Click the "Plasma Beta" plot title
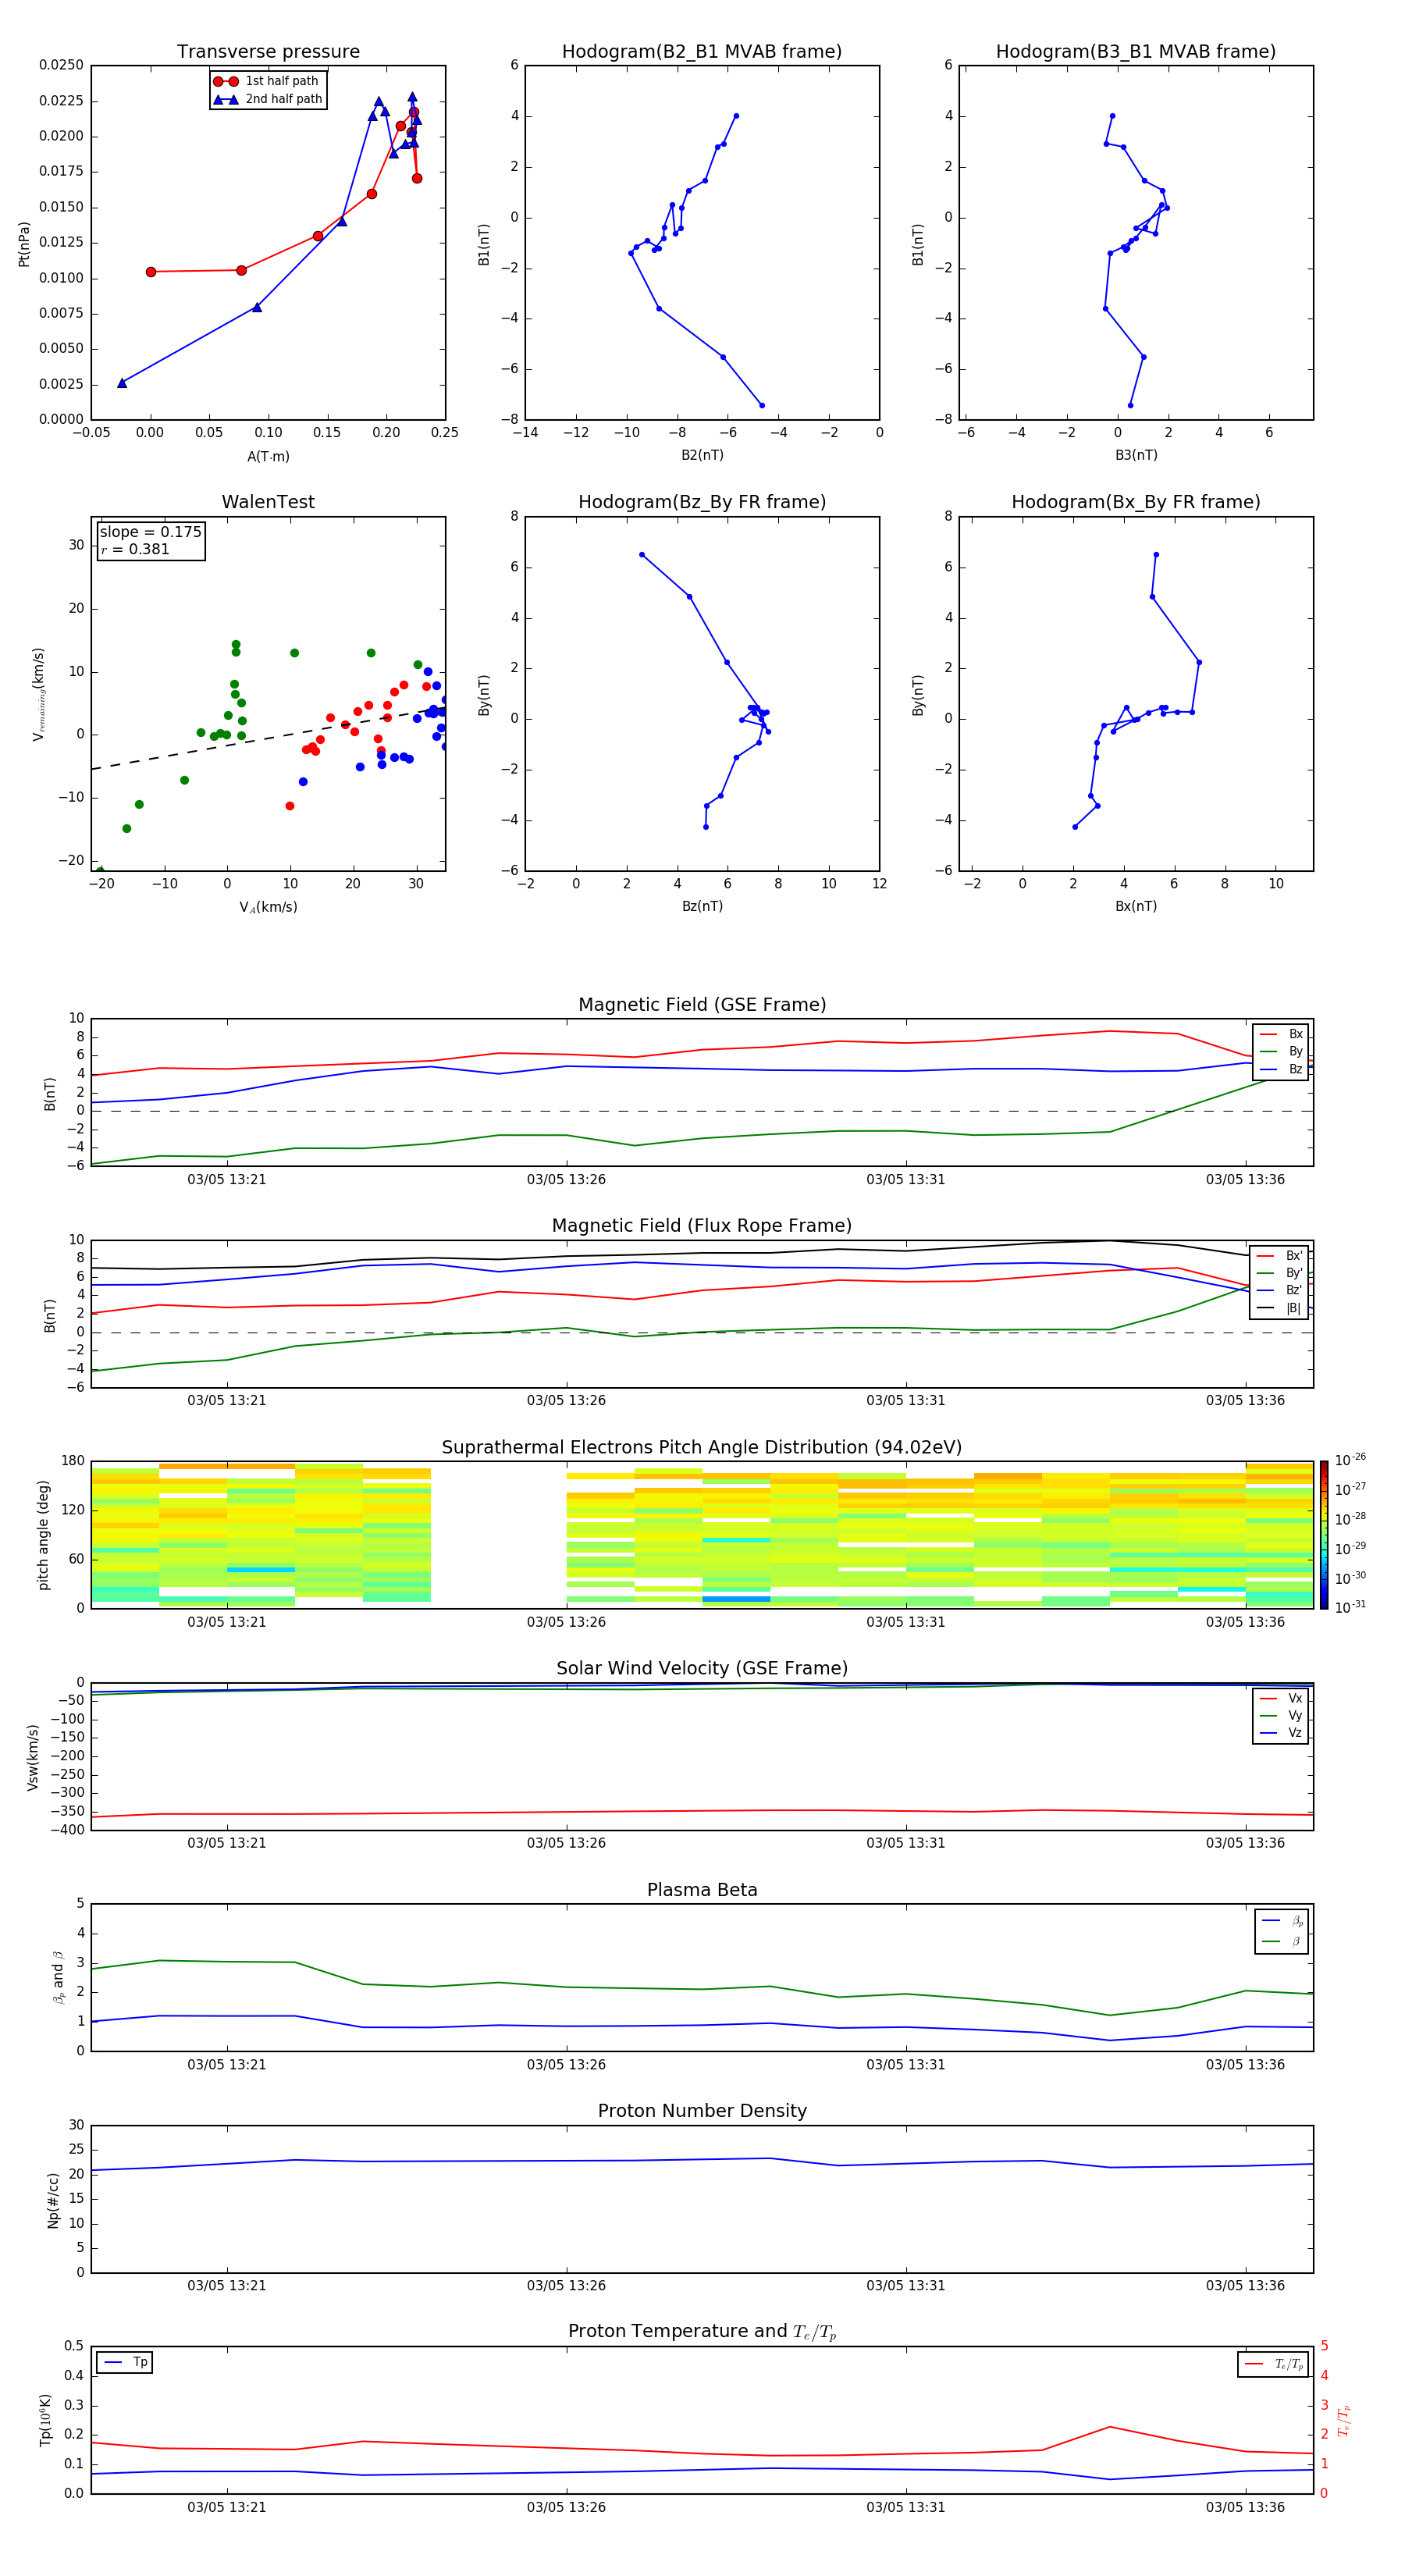 click(x=702, y=1890)
